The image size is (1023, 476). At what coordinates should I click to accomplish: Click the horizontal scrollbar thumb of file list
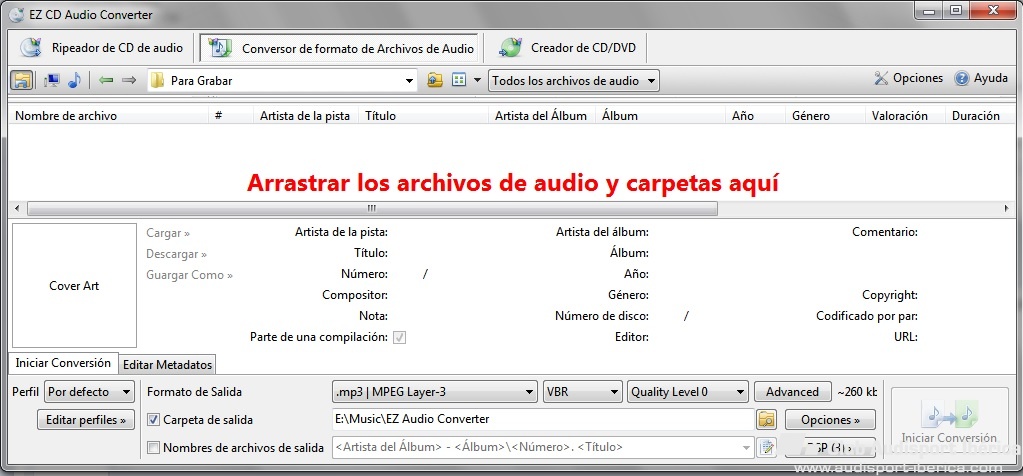[x=372, y=209]
